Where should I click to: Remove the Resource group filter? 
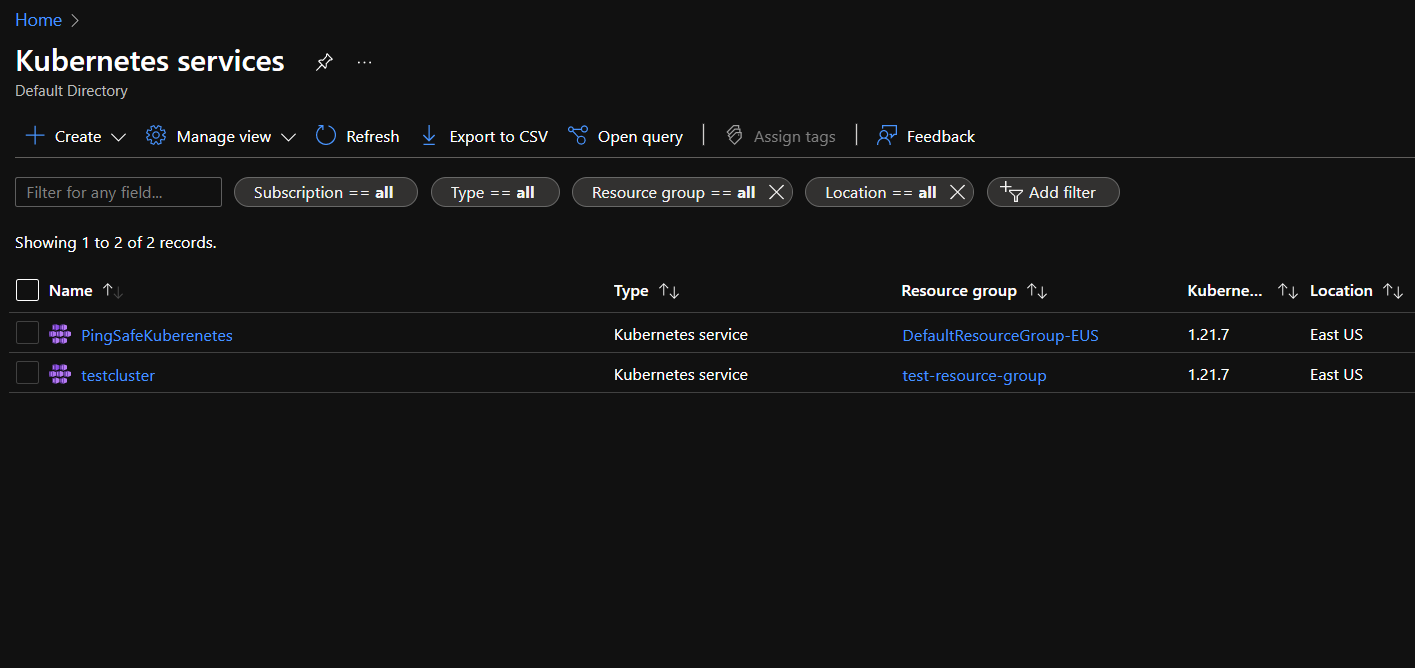coord(776,192)
